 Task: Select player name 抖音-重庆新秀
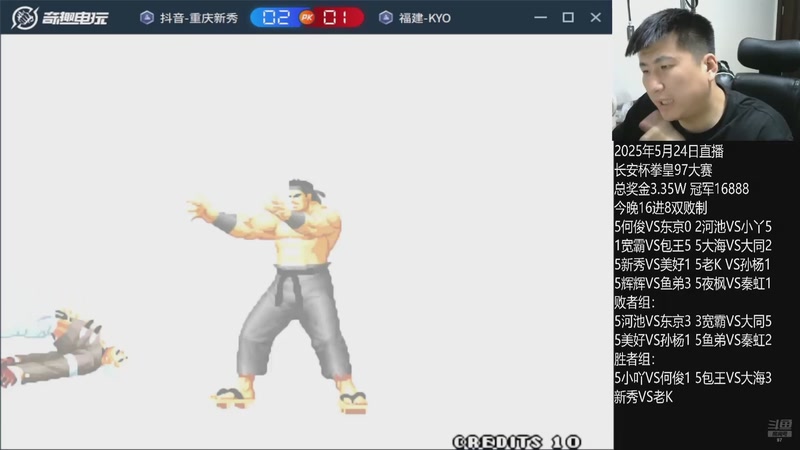199,18
